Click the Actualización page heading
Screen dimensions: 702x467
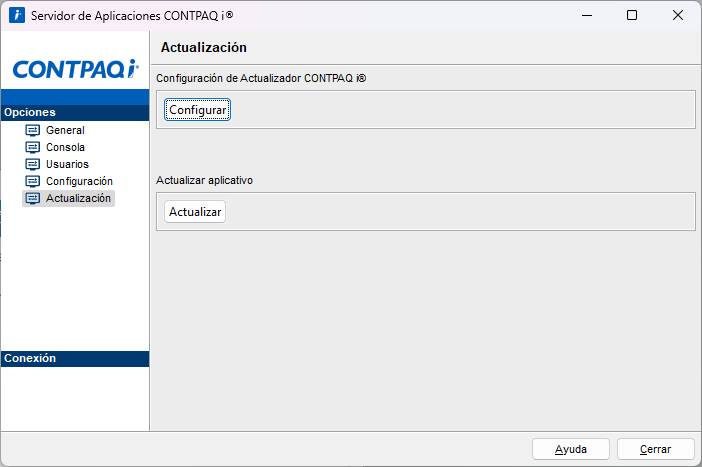coord(204,47)
